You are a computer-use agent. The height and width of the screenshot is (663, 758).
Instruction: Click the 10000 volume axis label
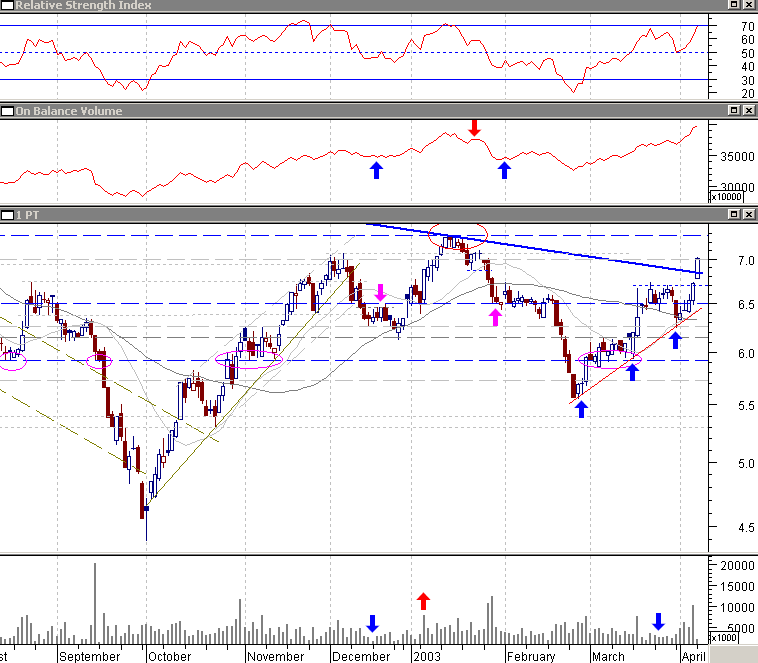click(x=737, y=607)
